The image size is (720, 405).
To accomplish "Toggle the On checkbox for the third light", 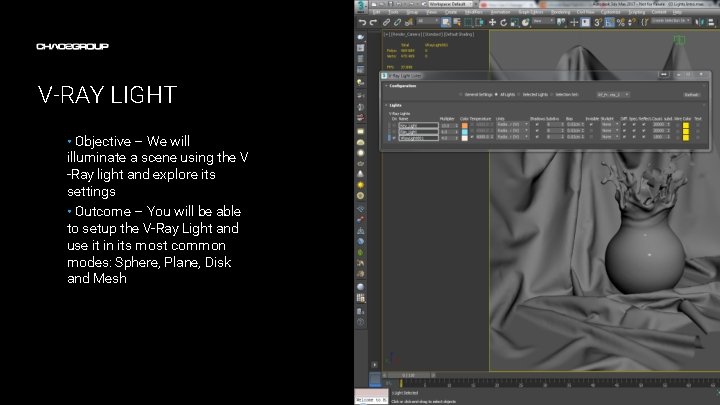I will pos(394,138).
